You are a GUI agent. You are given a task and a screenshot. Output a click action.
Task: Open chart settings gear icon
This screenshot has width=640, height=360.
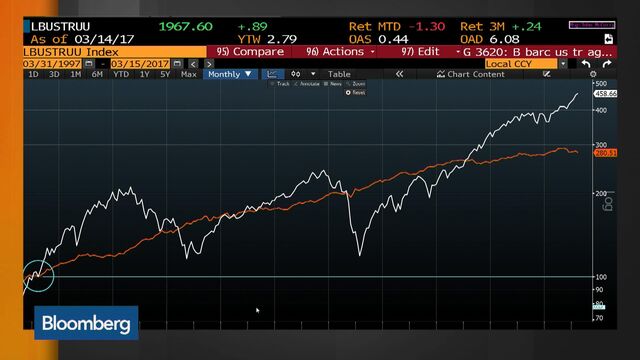click(593, 74)
